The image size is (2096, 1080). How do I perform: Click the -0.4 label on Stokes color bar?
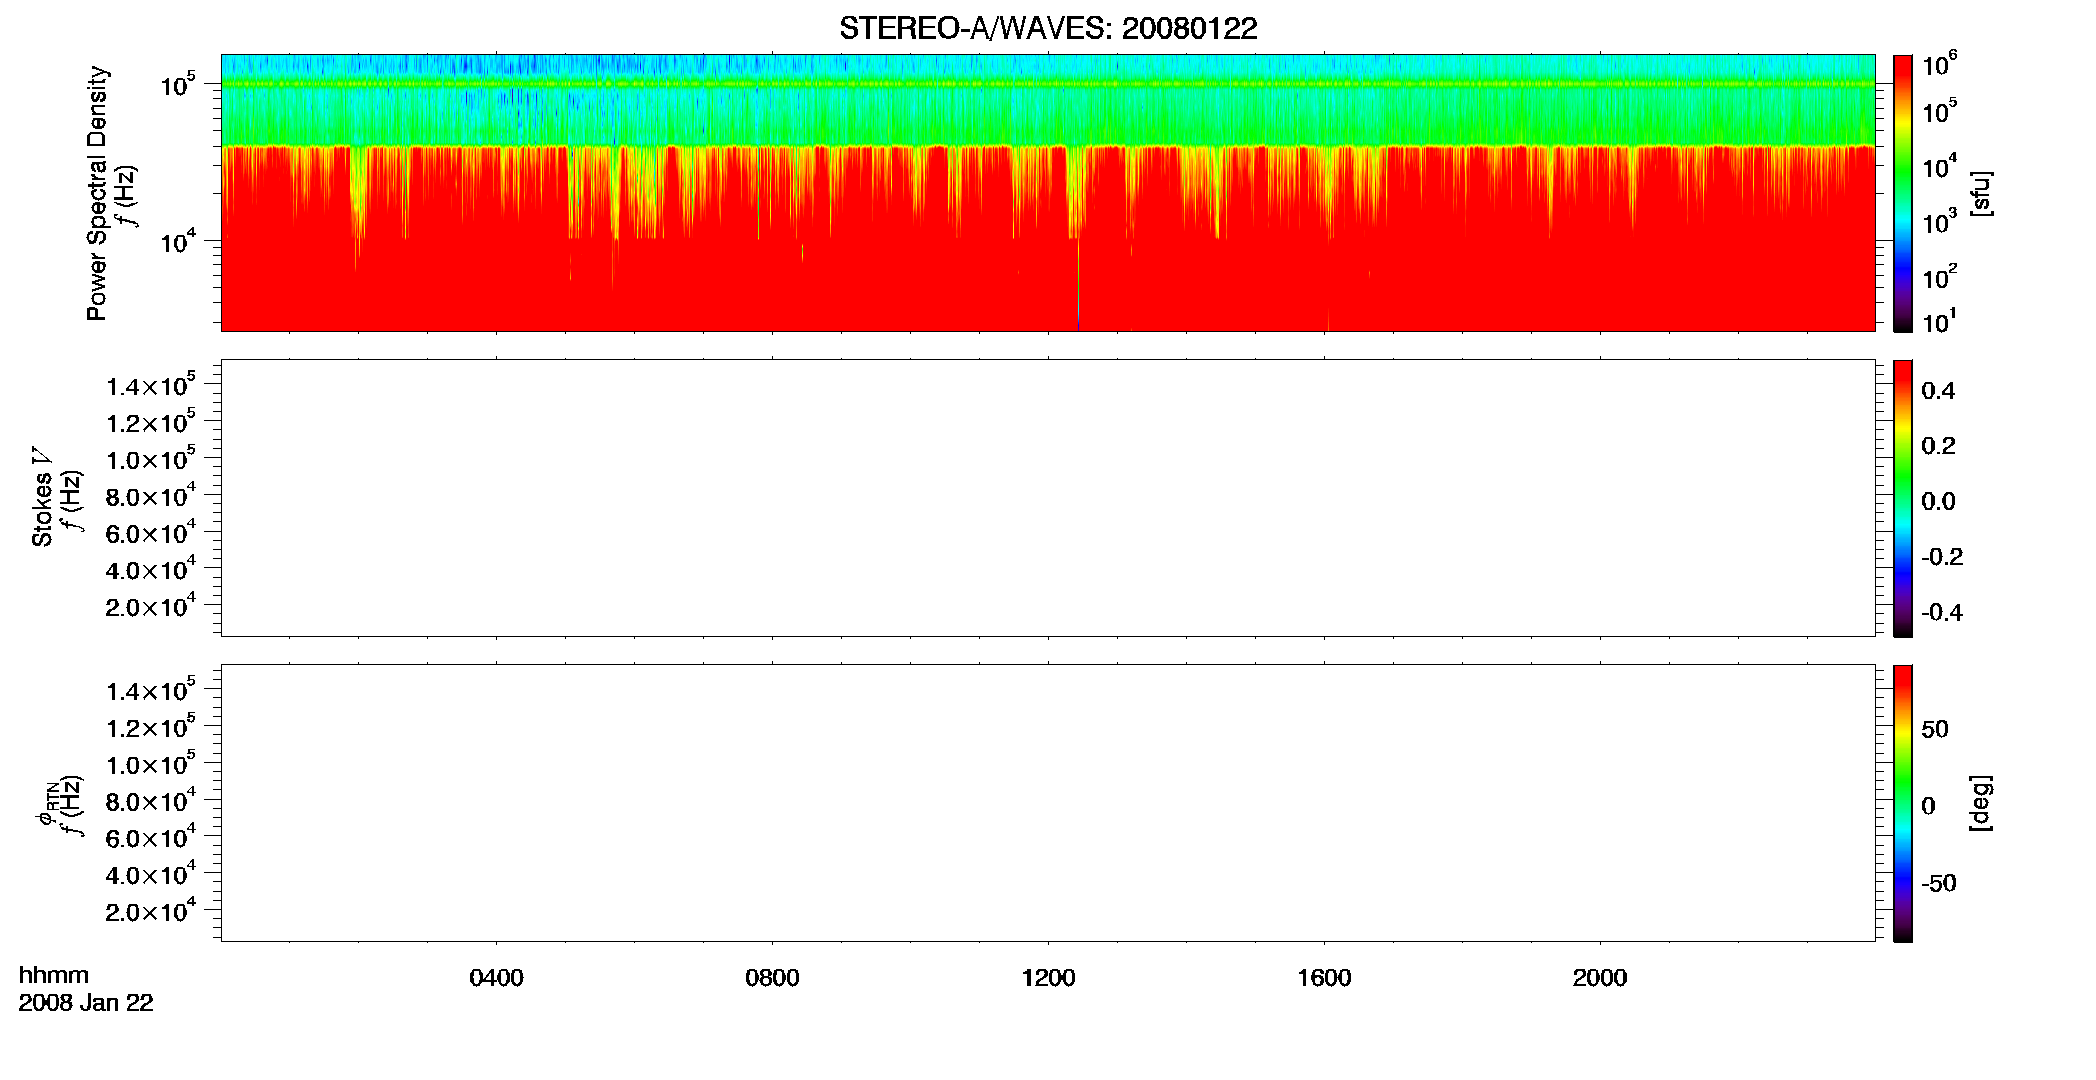point(1942,613)
